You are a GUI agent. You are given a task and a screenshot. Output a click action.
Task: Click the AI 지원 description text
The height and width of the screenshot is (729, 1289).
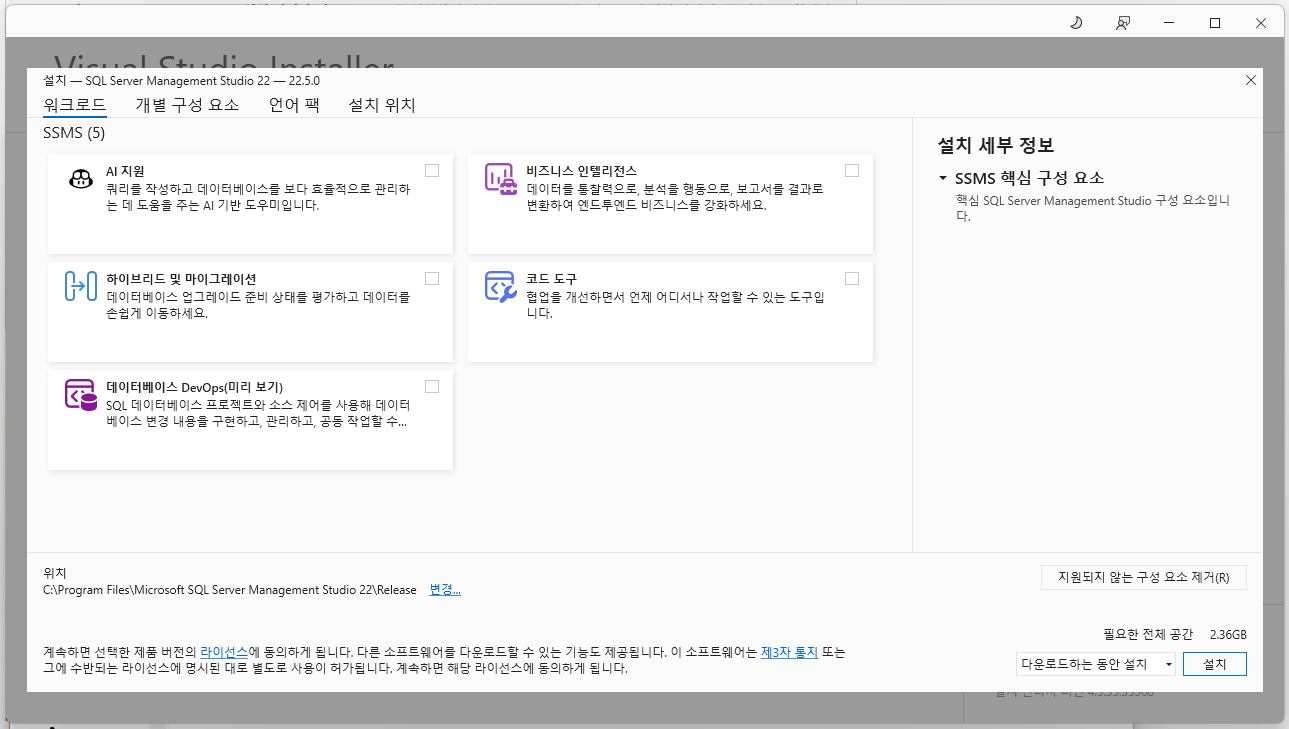258,197
